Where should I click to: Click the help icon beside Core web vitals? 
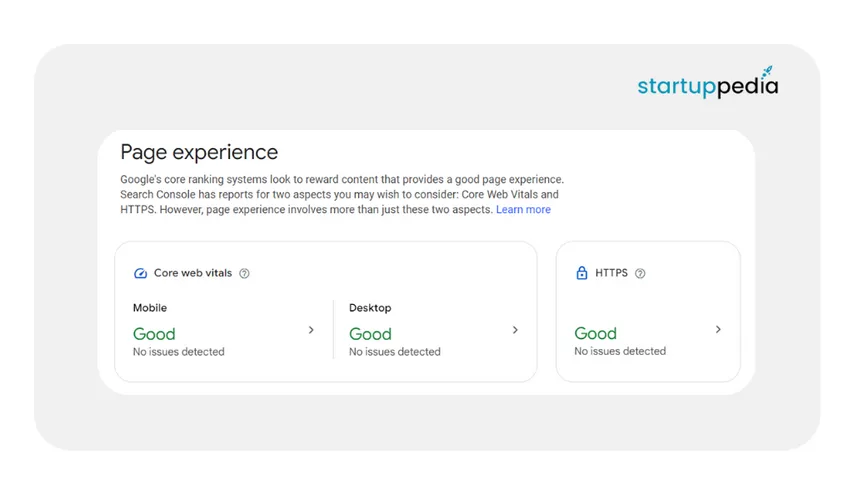244,273
